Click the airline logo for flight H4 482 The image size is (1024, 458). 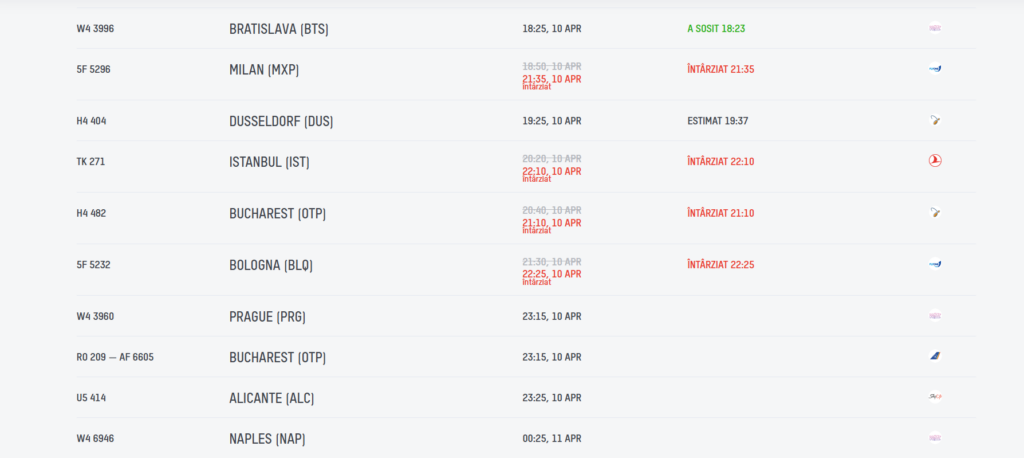(x=934, y=213)
